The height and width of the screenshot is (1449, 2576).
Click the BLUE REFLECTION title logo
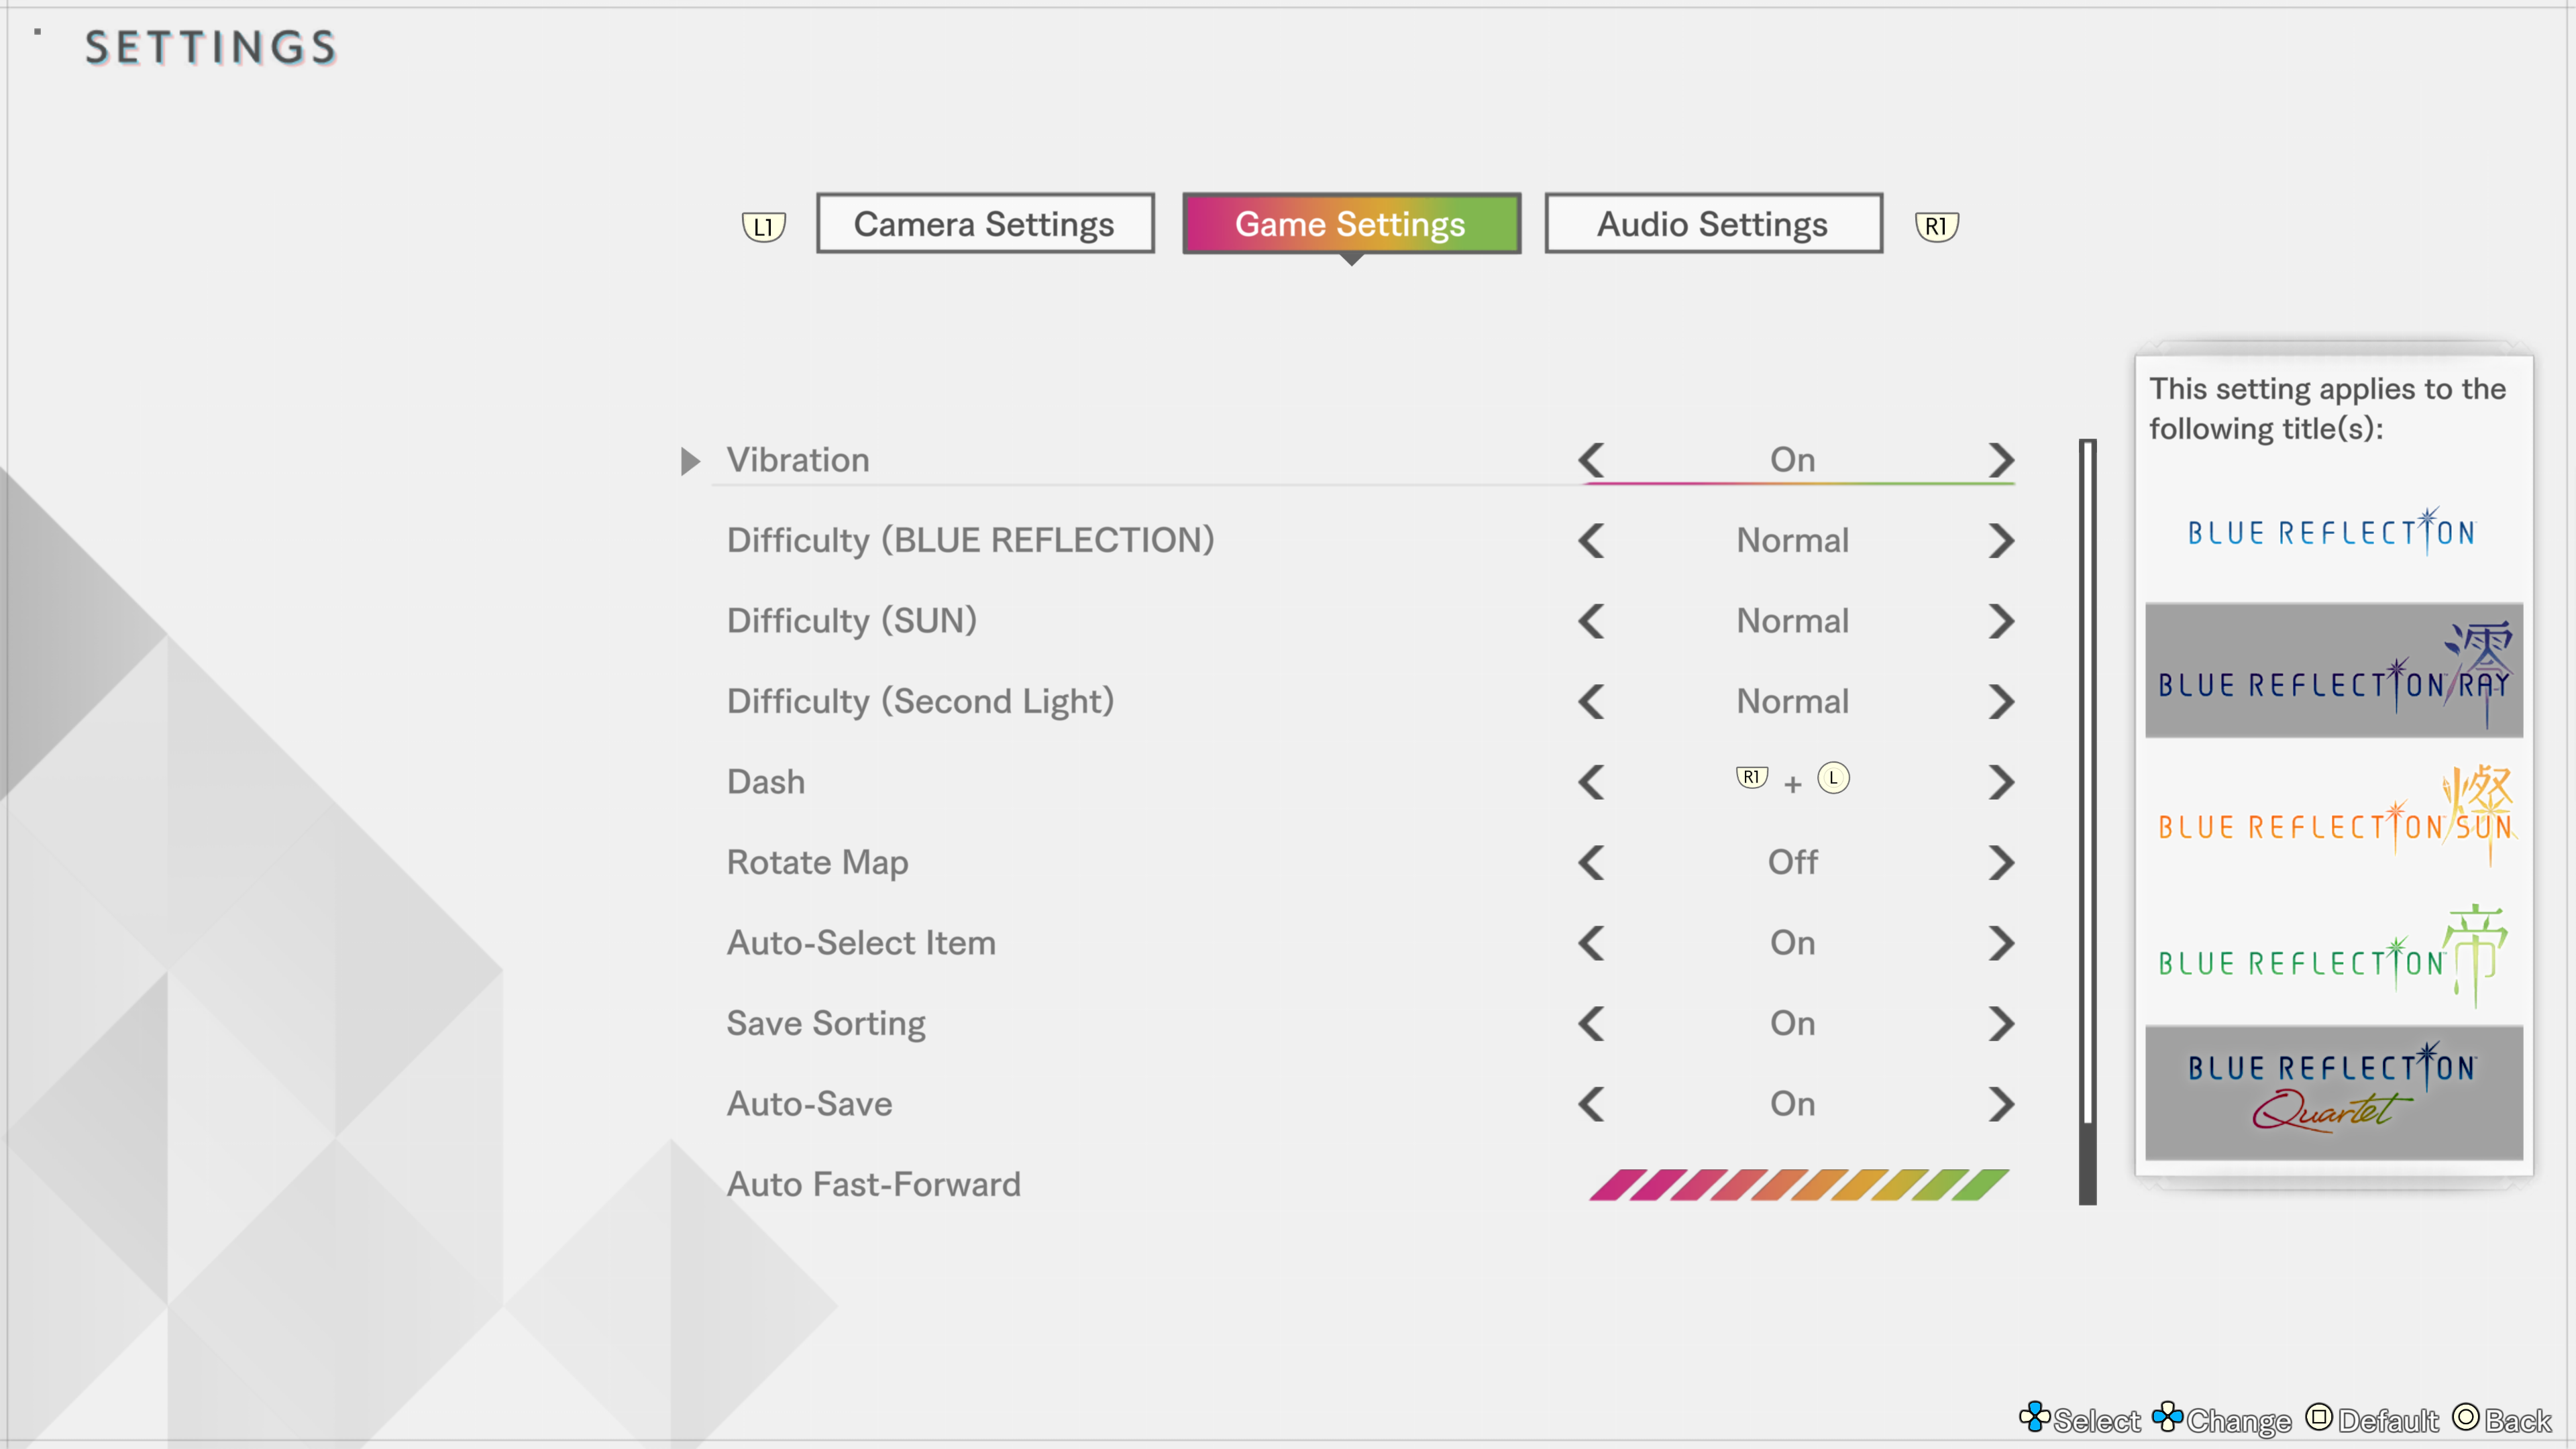click(2333, 531)
